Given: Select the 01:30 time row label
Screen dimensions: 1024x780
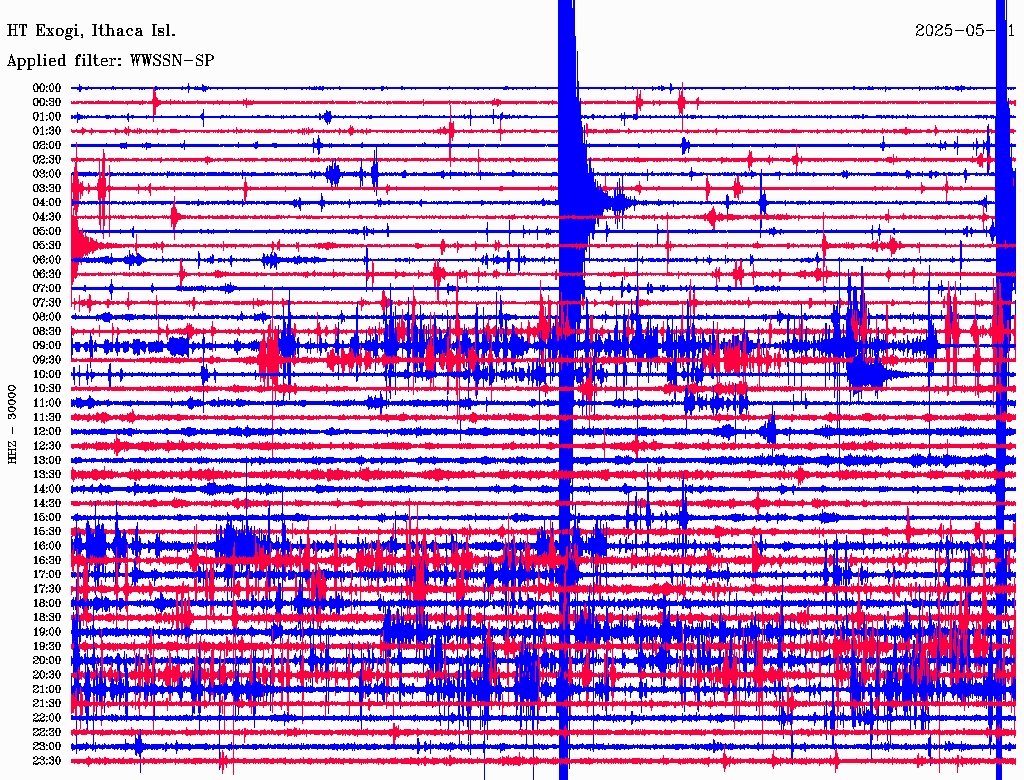Looking at the screenshot, I should pos(47,131).
